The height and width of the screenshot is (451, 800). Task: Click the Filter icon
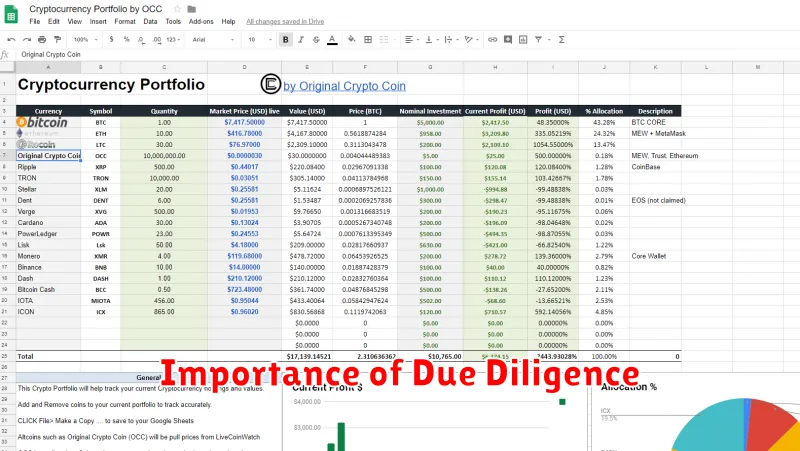pyautogui.click(x=538, y=39)
